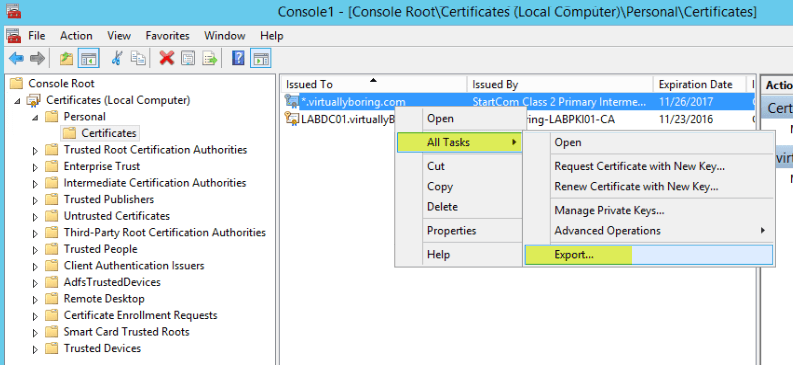Click the gray Forward arrow toolbar icon

(x=37, y=59)
